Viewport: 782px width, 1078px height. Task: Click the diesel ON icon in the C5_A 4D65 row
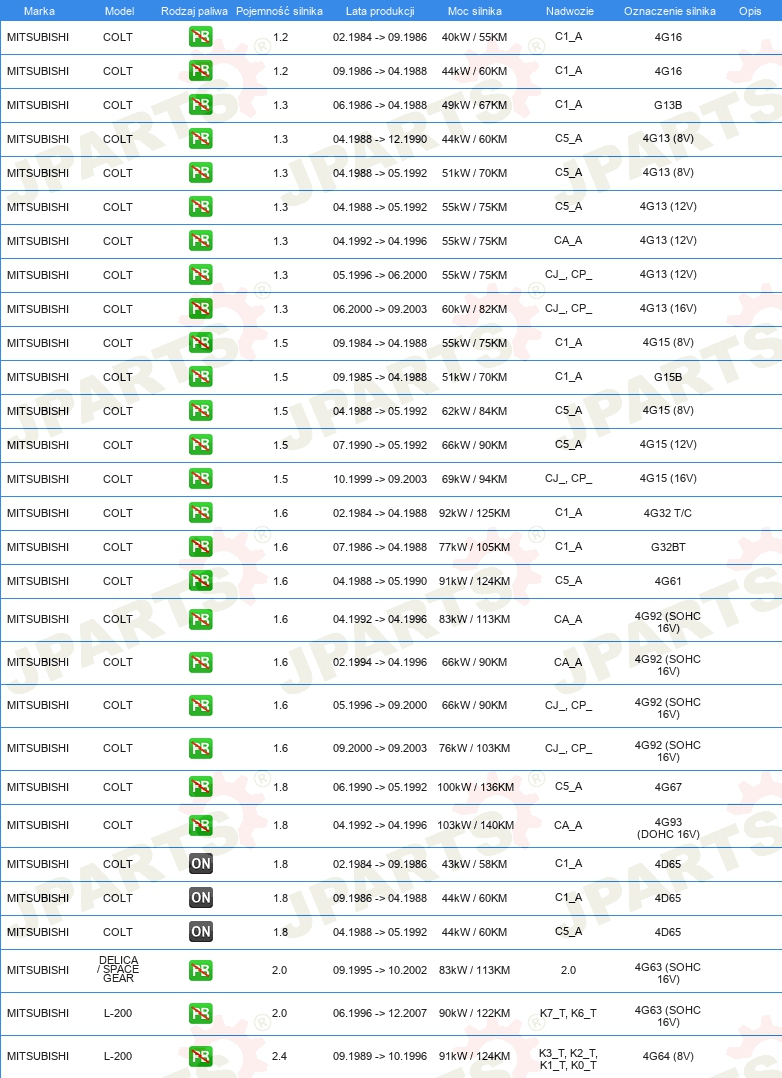click(201, 932)
